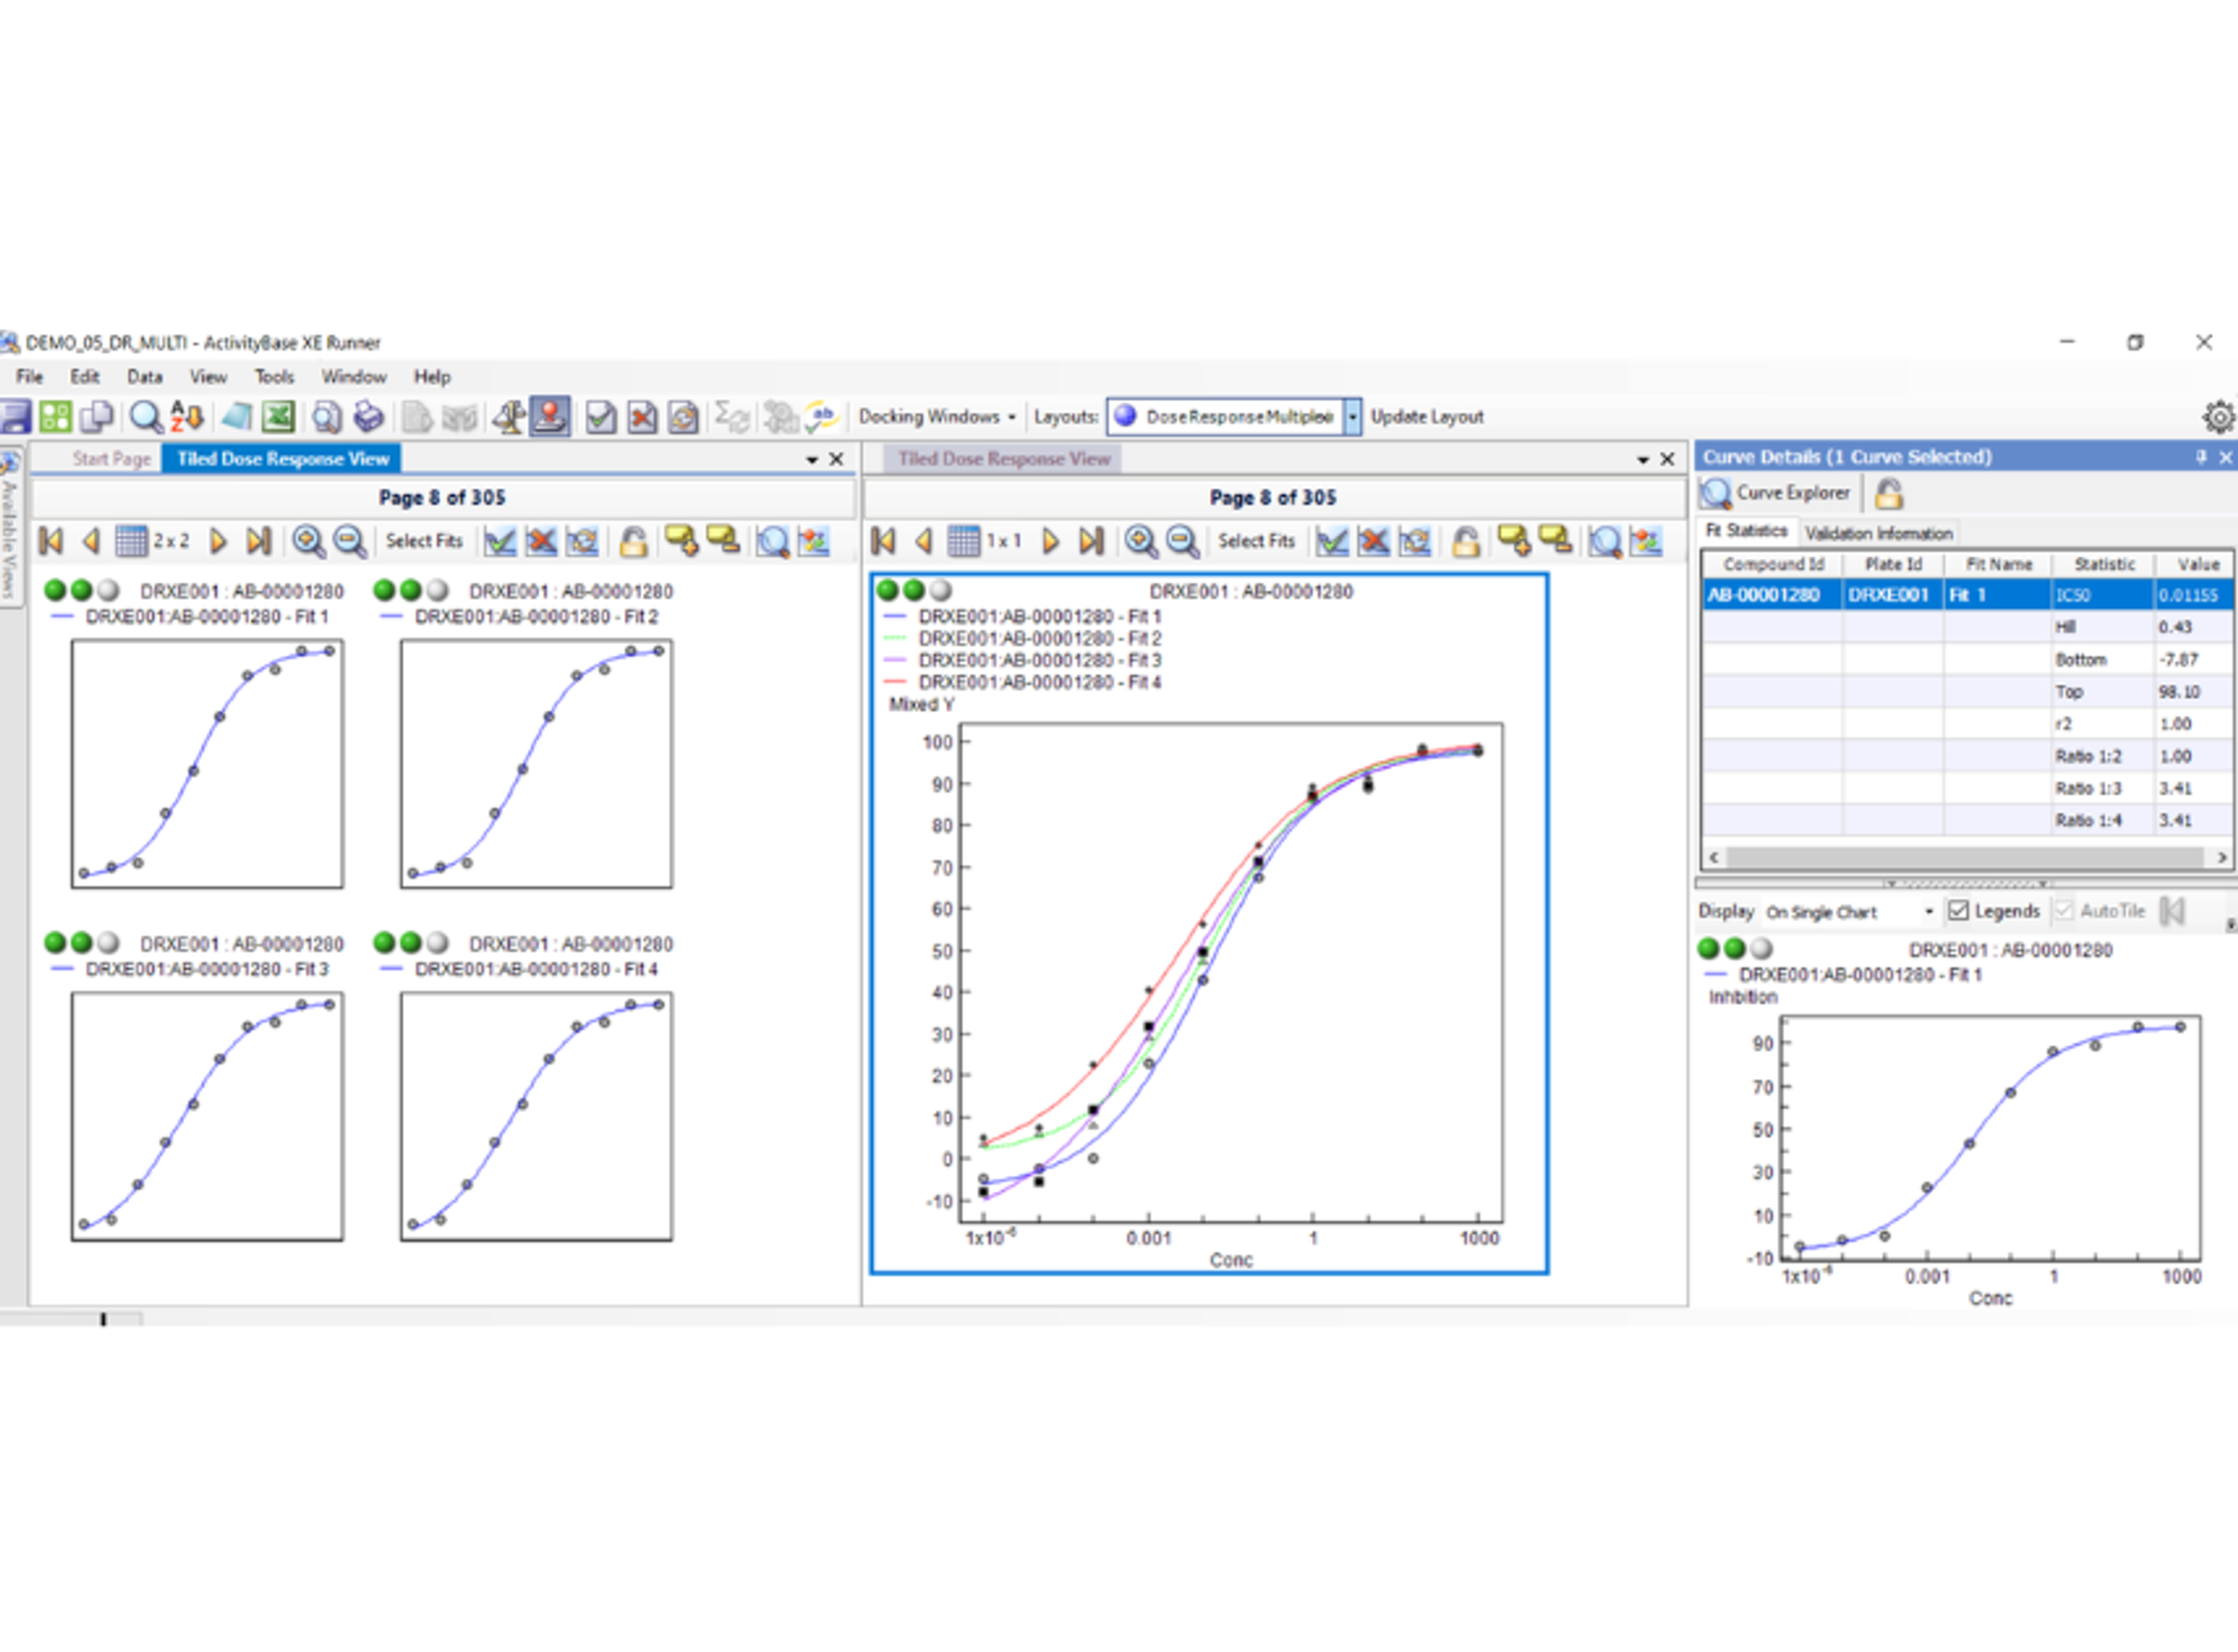Toggle first green light on large overlay chart
Image resolution: width=2238 pixels, height=1652 pixels.
888,590
